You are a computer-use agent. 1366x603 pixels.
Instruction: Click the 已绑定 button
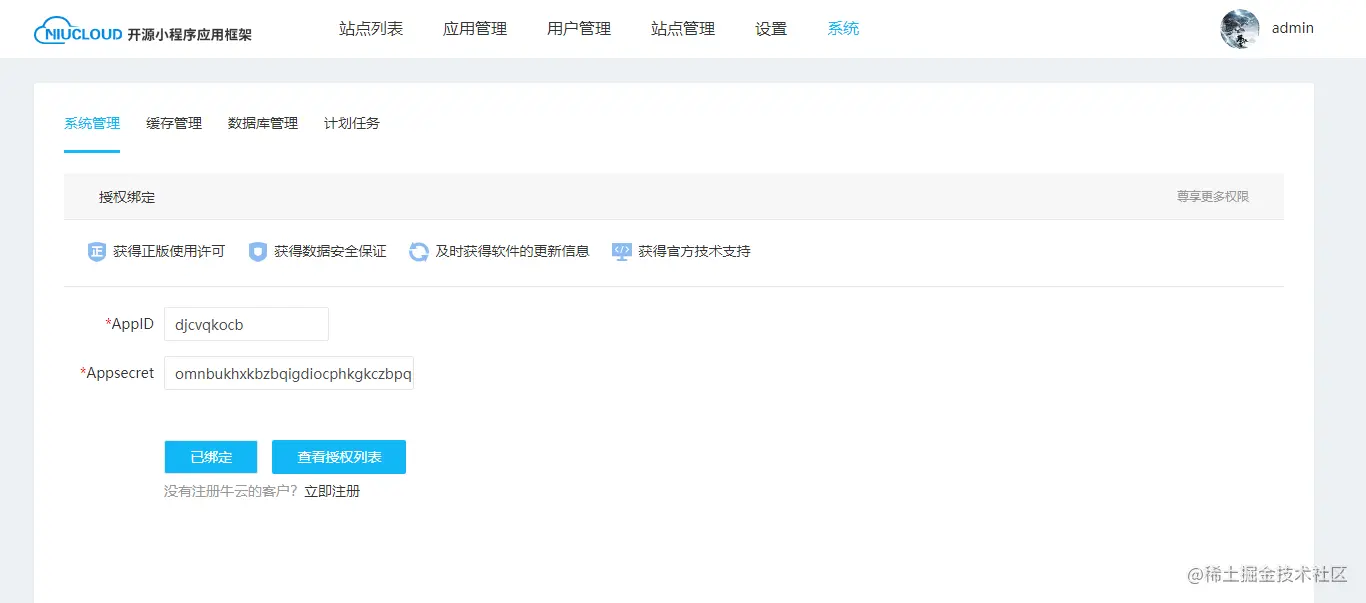pyautogui.click(x=210, y=457)
